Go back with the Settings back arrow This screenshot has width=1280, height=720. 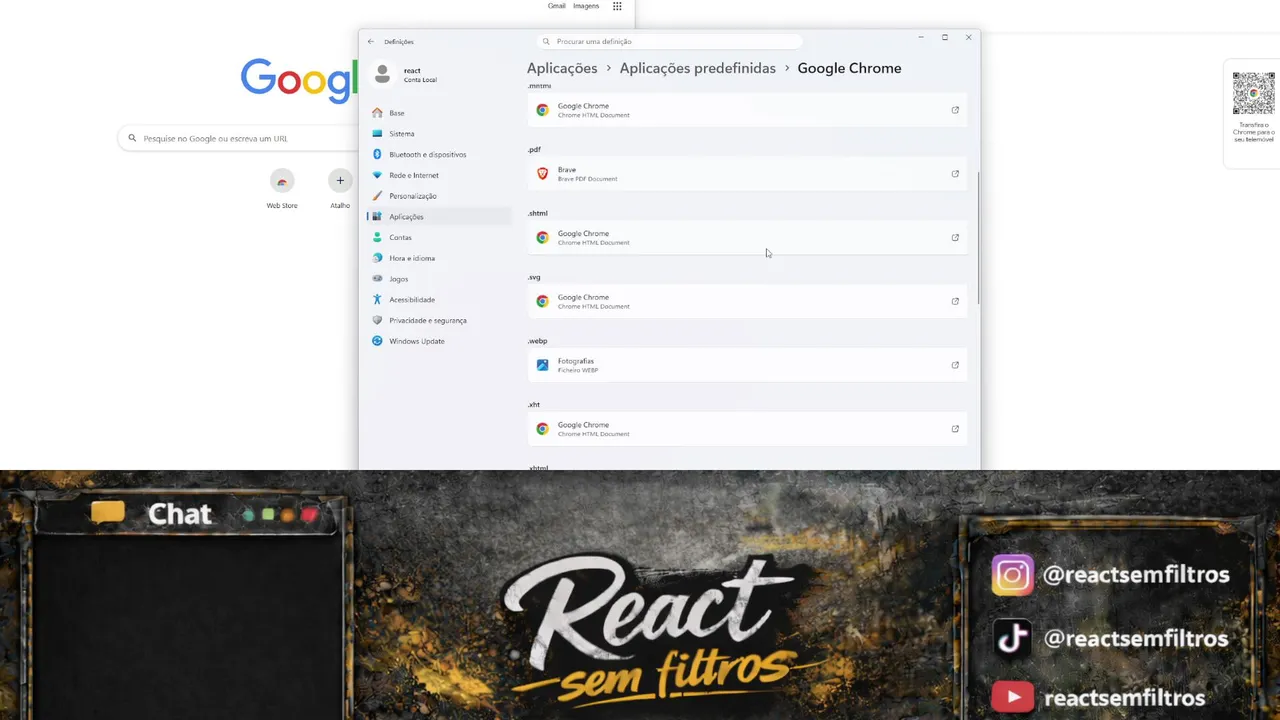point(371,41)
